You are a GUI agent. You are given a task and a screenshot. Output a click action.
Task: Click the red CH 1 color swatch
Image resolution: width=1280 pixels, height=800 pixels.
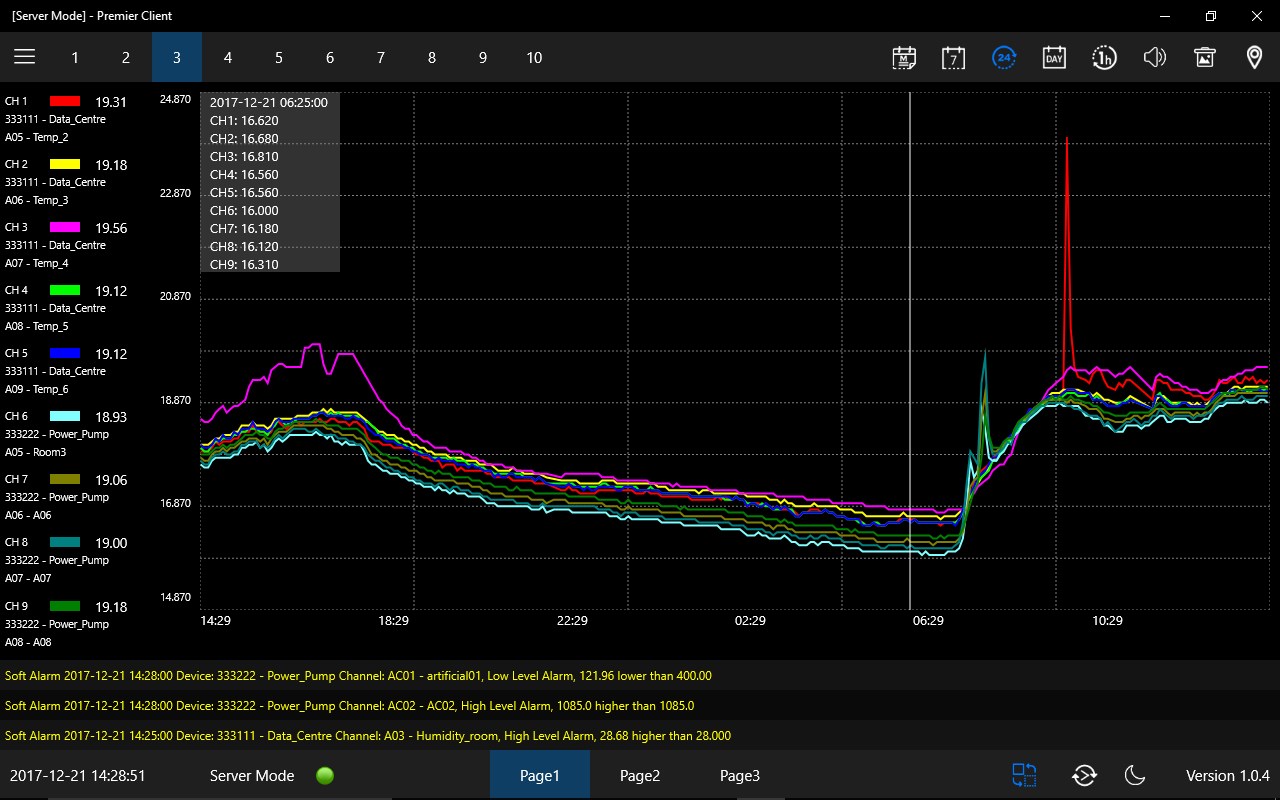click(x=65, y=101)
